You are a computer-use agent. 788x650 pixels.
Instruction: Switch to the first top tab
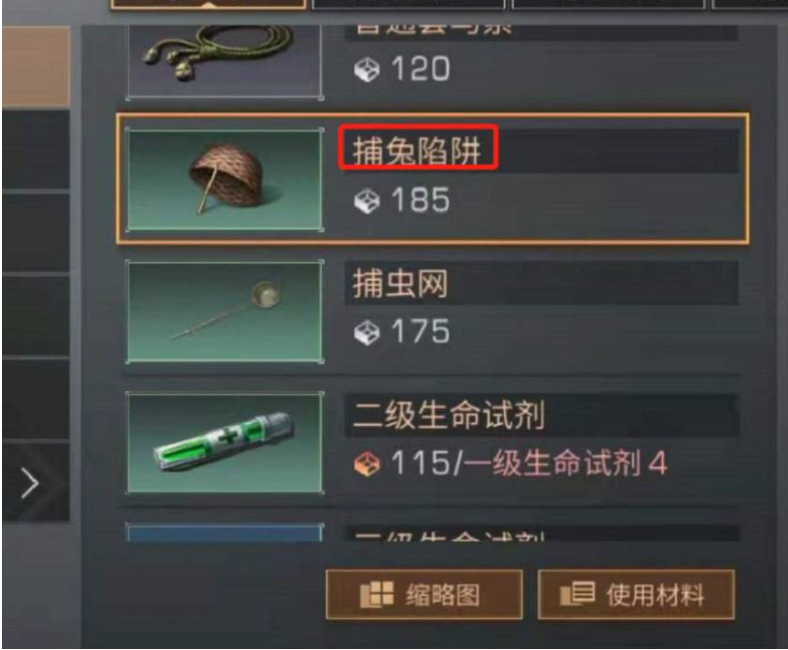(208, 4)
